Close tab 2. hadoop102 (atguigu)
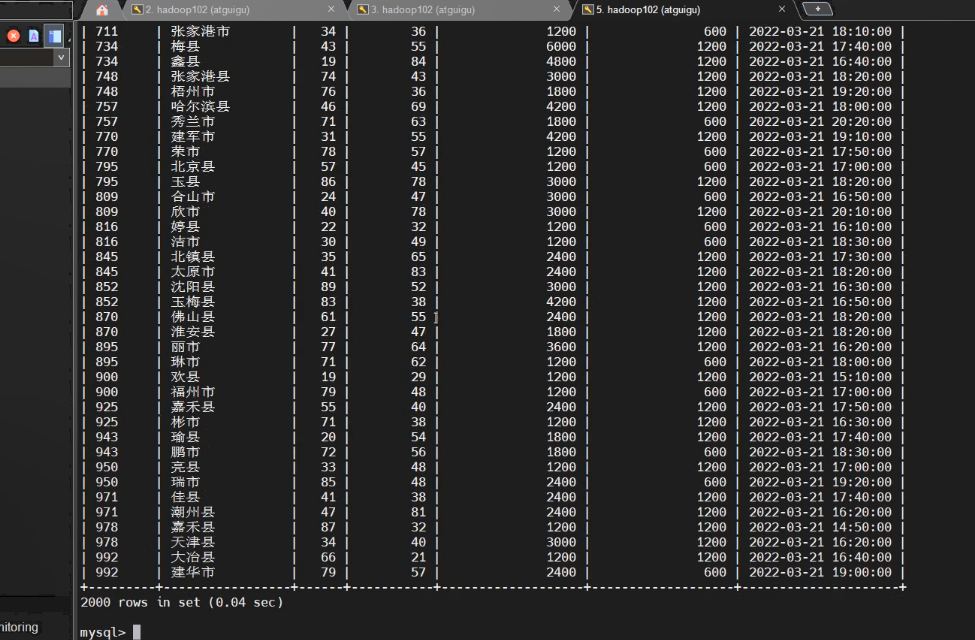This screenshot has width=975, height=640. (x=331, y=9)
